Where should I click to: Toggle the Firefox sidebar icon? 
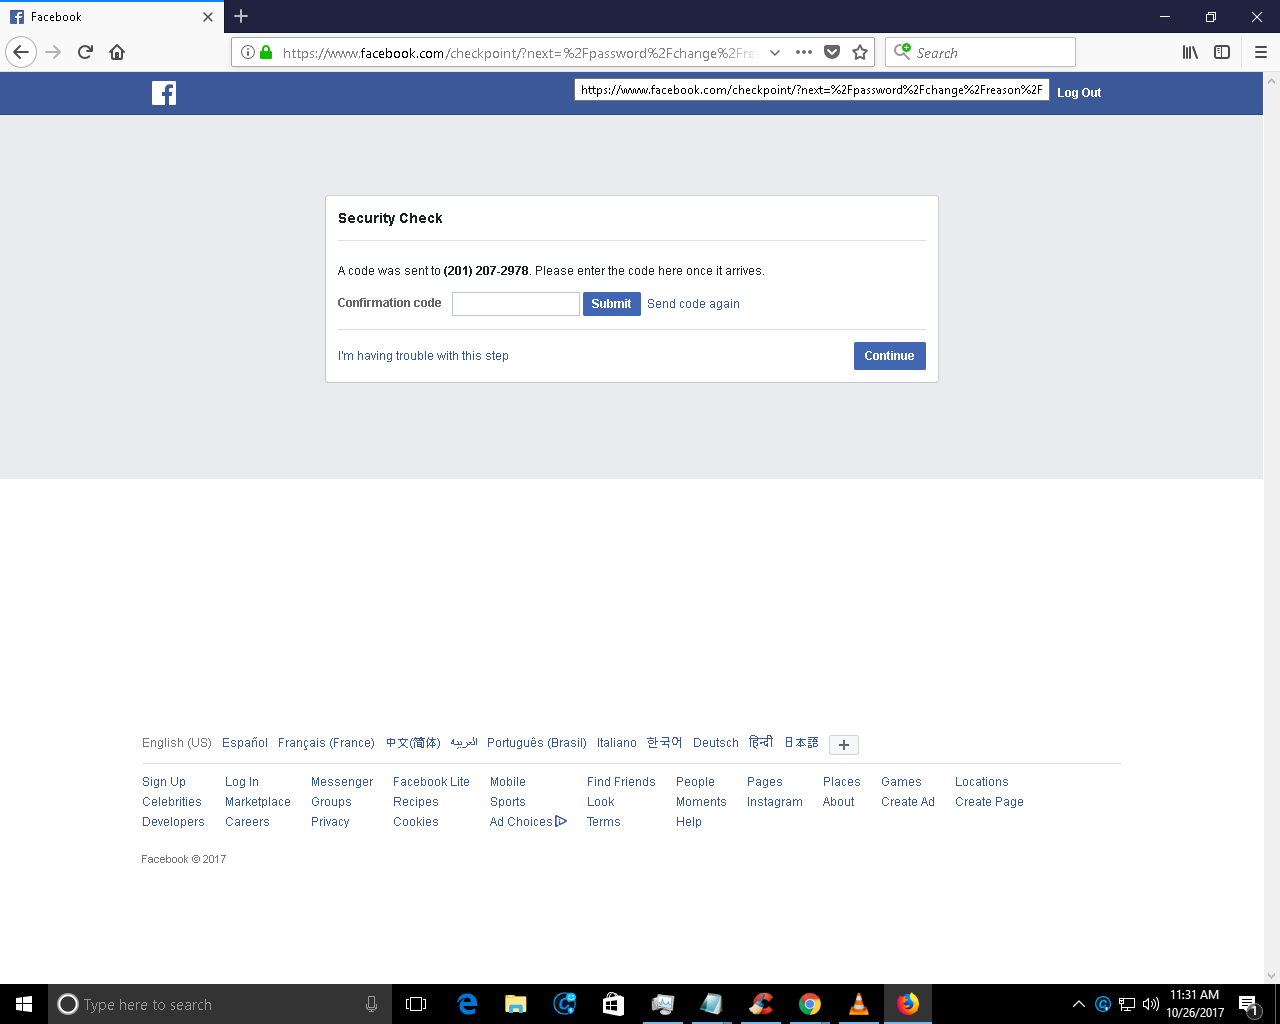[1222, 52]
